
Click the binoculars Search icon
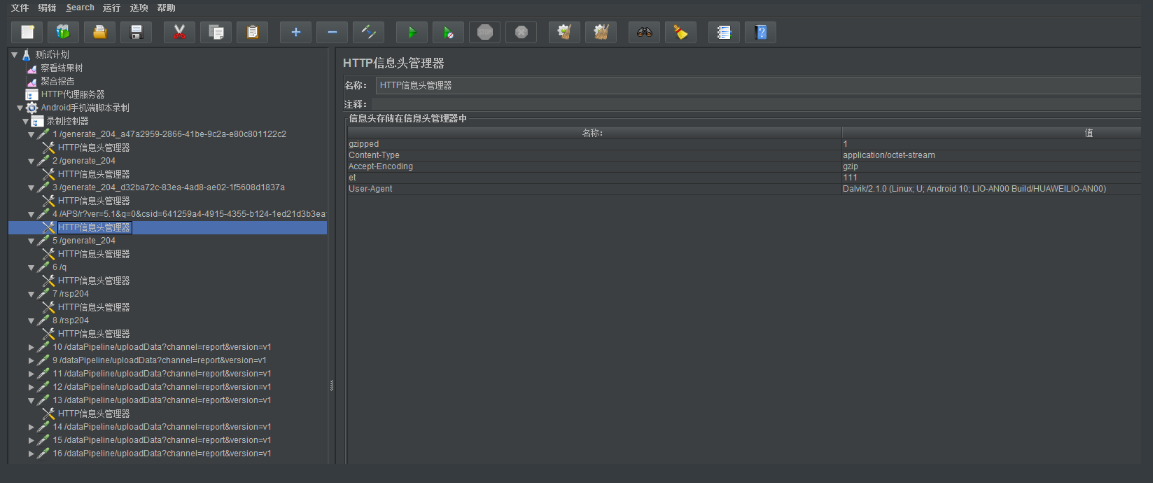[x=644, y=32]
